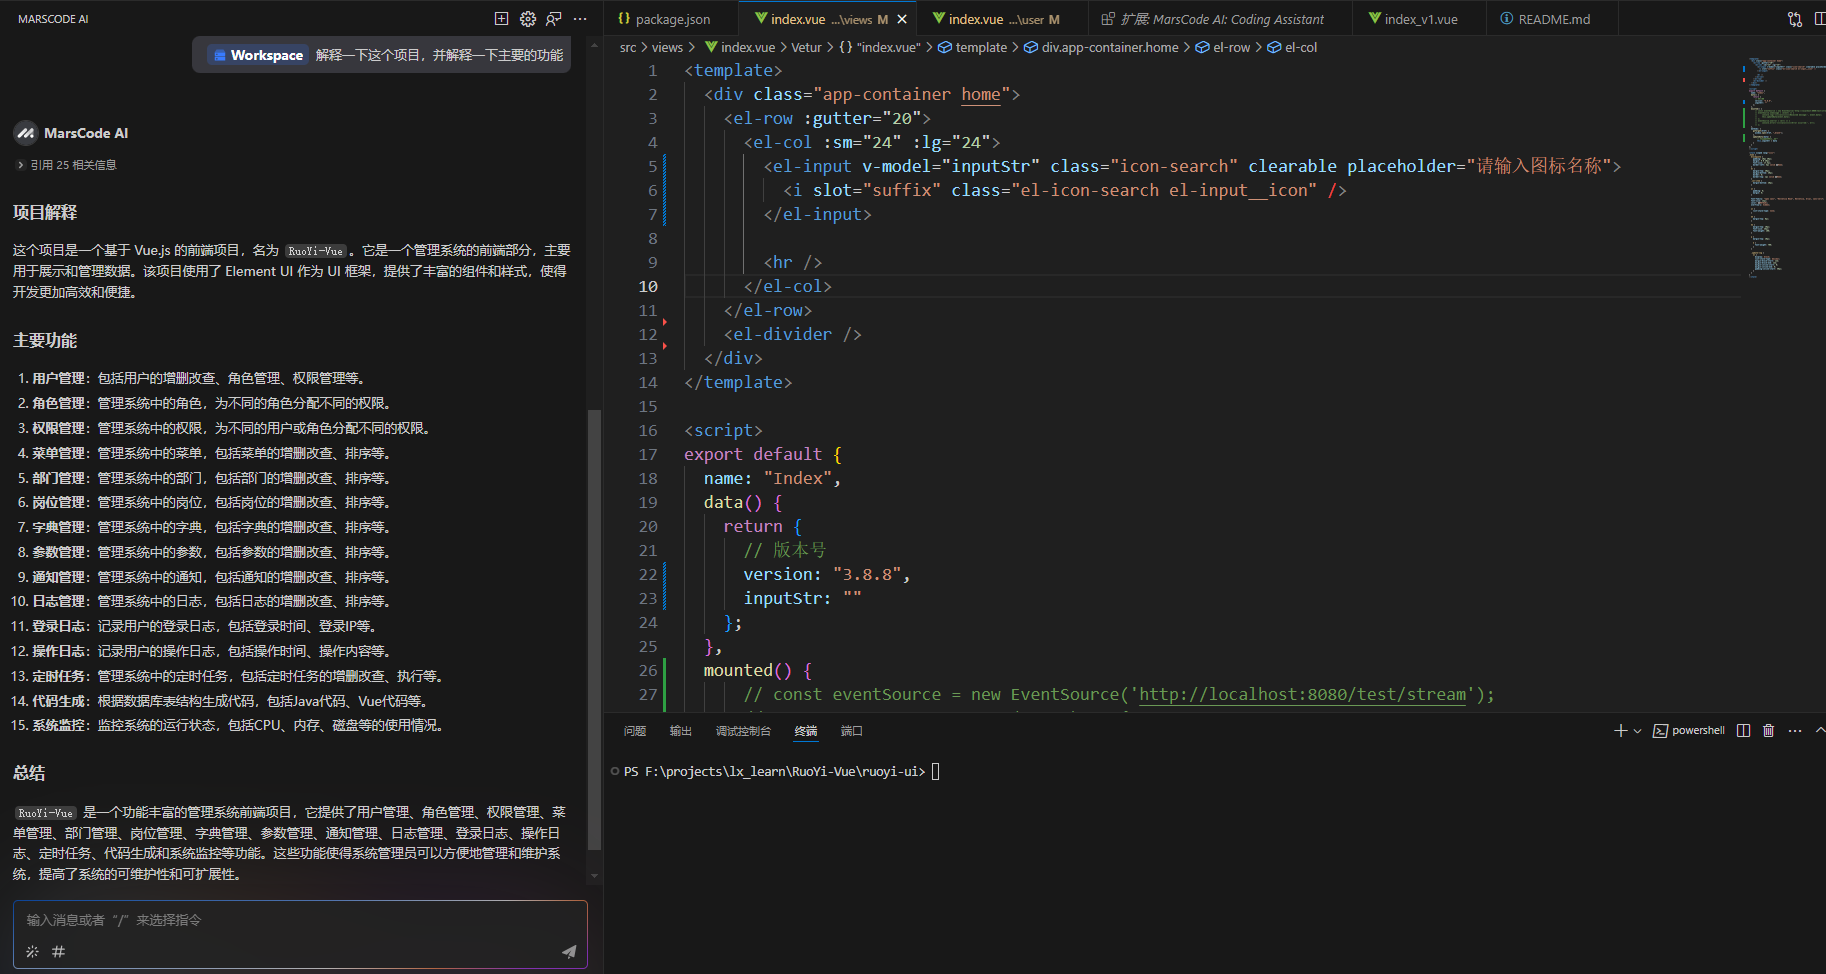The image size is (1826, 974).
Task: Click the # context reference icon
Action: [59, 952]
